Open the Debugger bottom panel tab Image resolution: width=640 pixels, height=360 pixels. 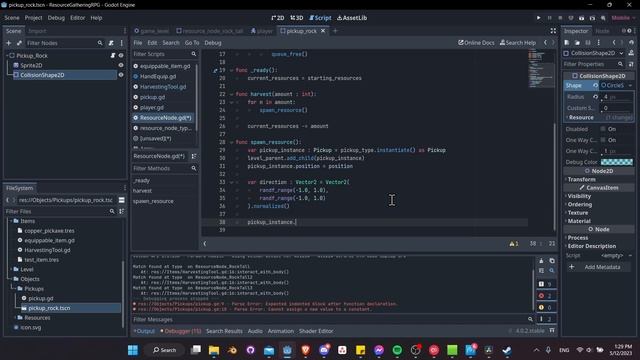point(181,331)
